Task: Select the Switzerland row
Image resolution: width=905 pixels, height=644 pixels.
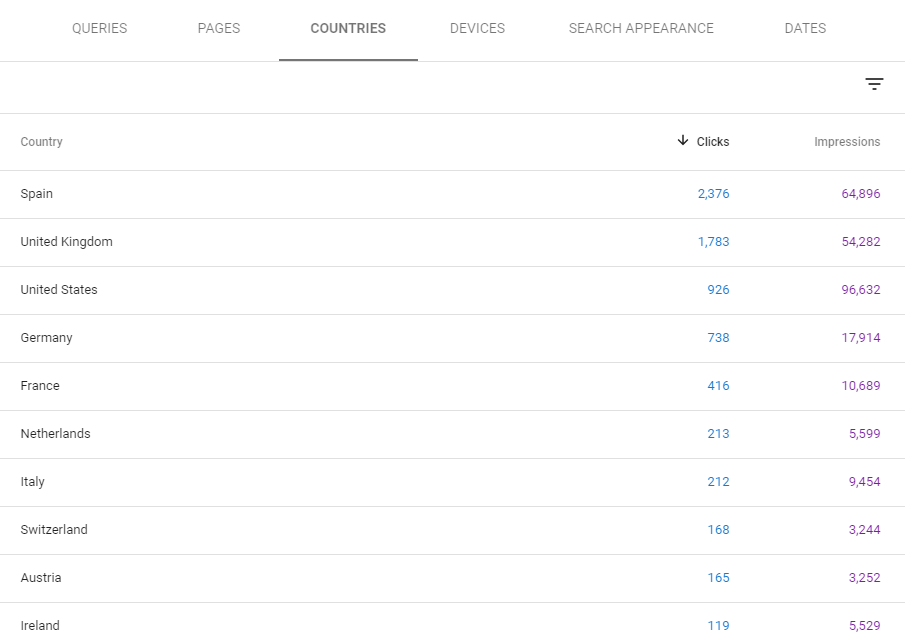Action: click(54, 530)
